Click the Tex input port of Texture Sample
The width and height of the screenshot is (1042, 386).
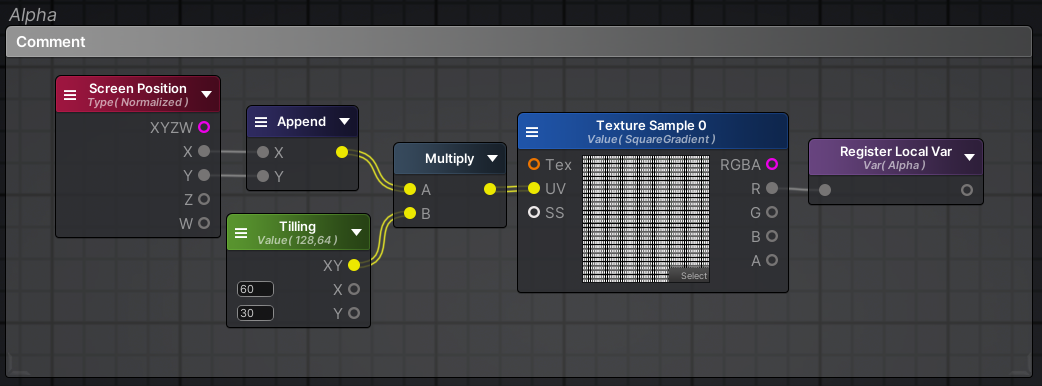coord(534,164)
